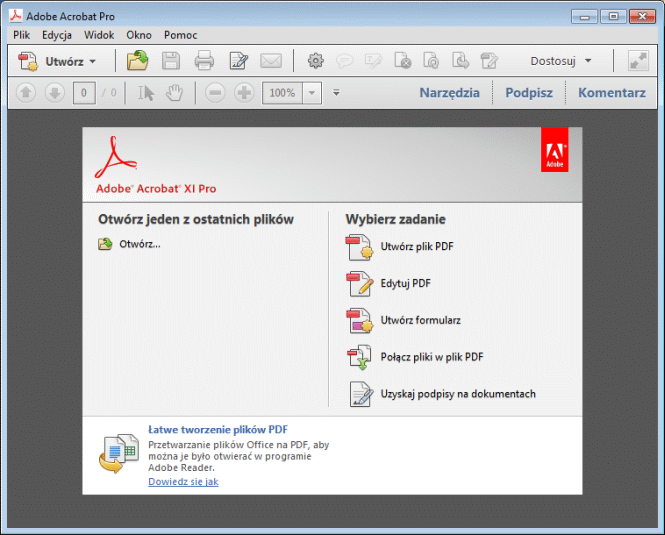
Task: Select the Hand pan tool
Action: point(174,92)
